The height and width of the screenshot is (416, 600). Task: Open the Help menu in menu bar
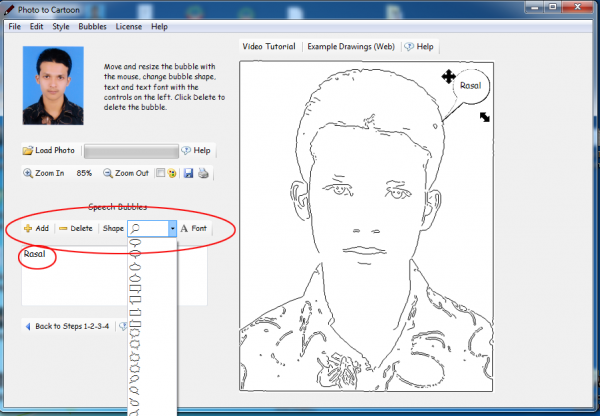pos(159,26)
